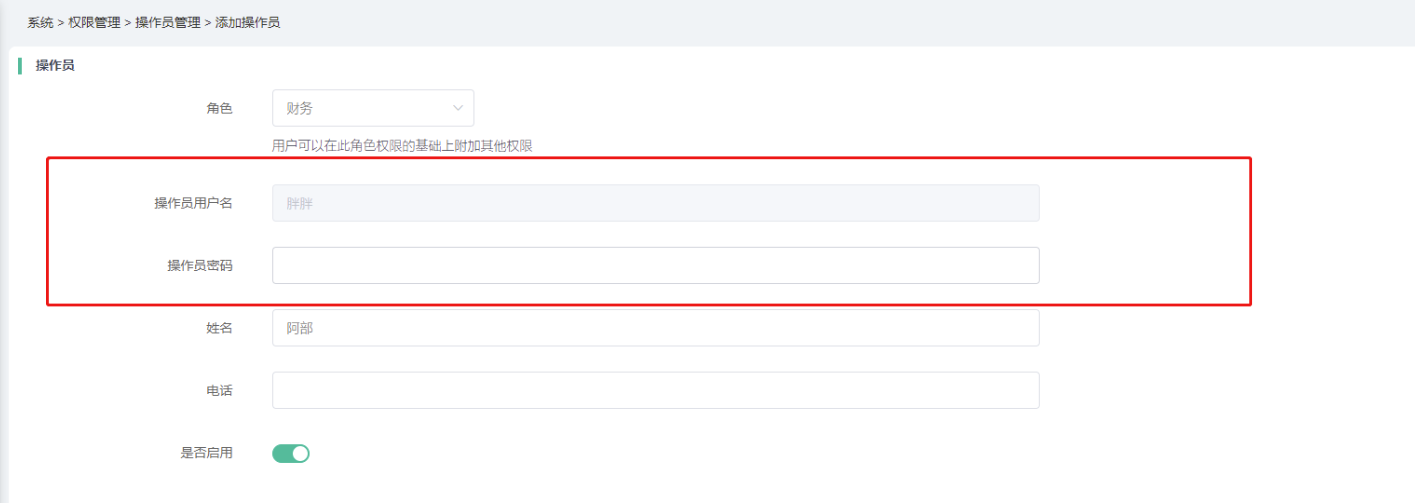Click the 角色 field label
This screenshot has width=1415, height=503.
219,108
